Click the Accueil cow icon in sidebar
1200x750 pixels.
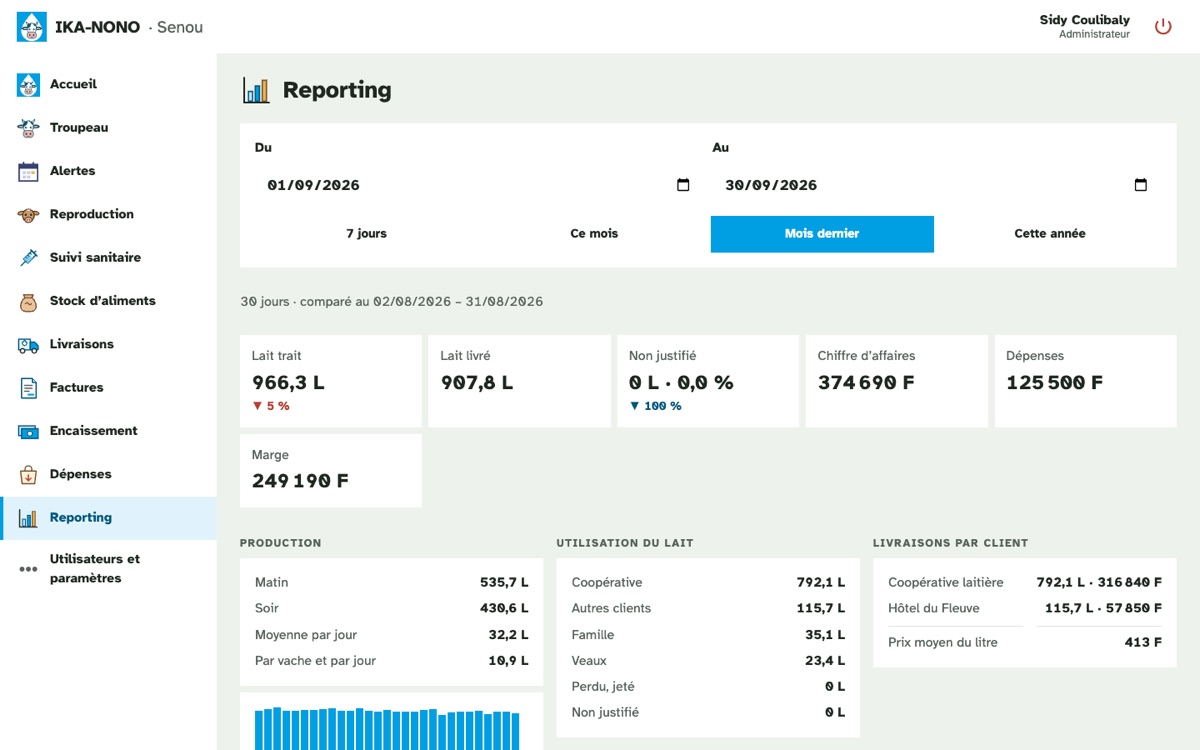pos(29,85)
